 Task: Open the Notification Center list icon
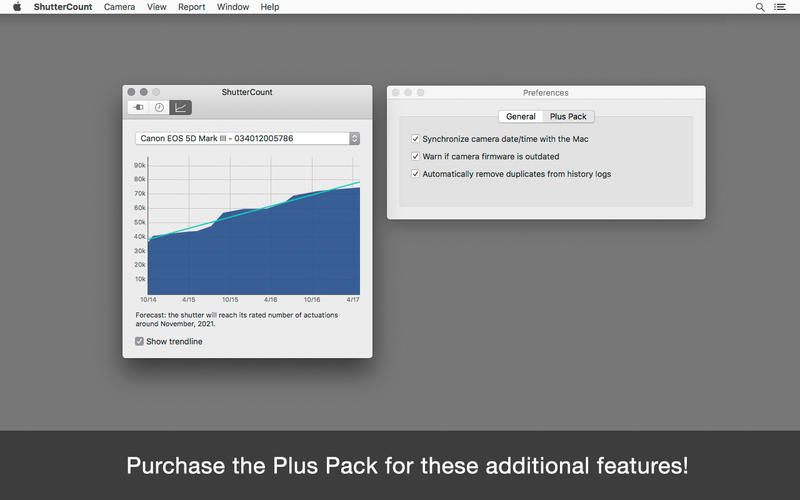click(x=780, y=7)
